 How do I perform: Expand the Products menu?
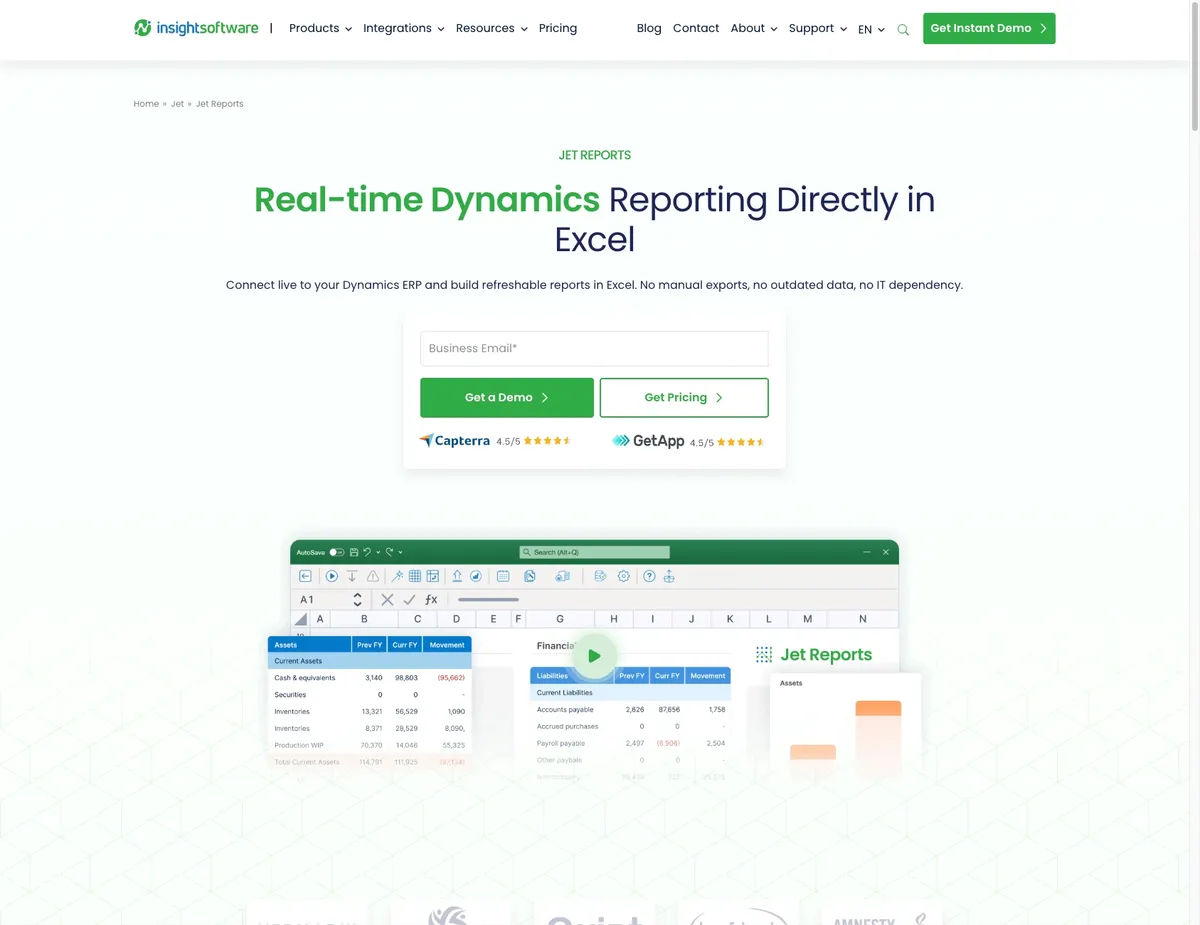coord(320,28)
